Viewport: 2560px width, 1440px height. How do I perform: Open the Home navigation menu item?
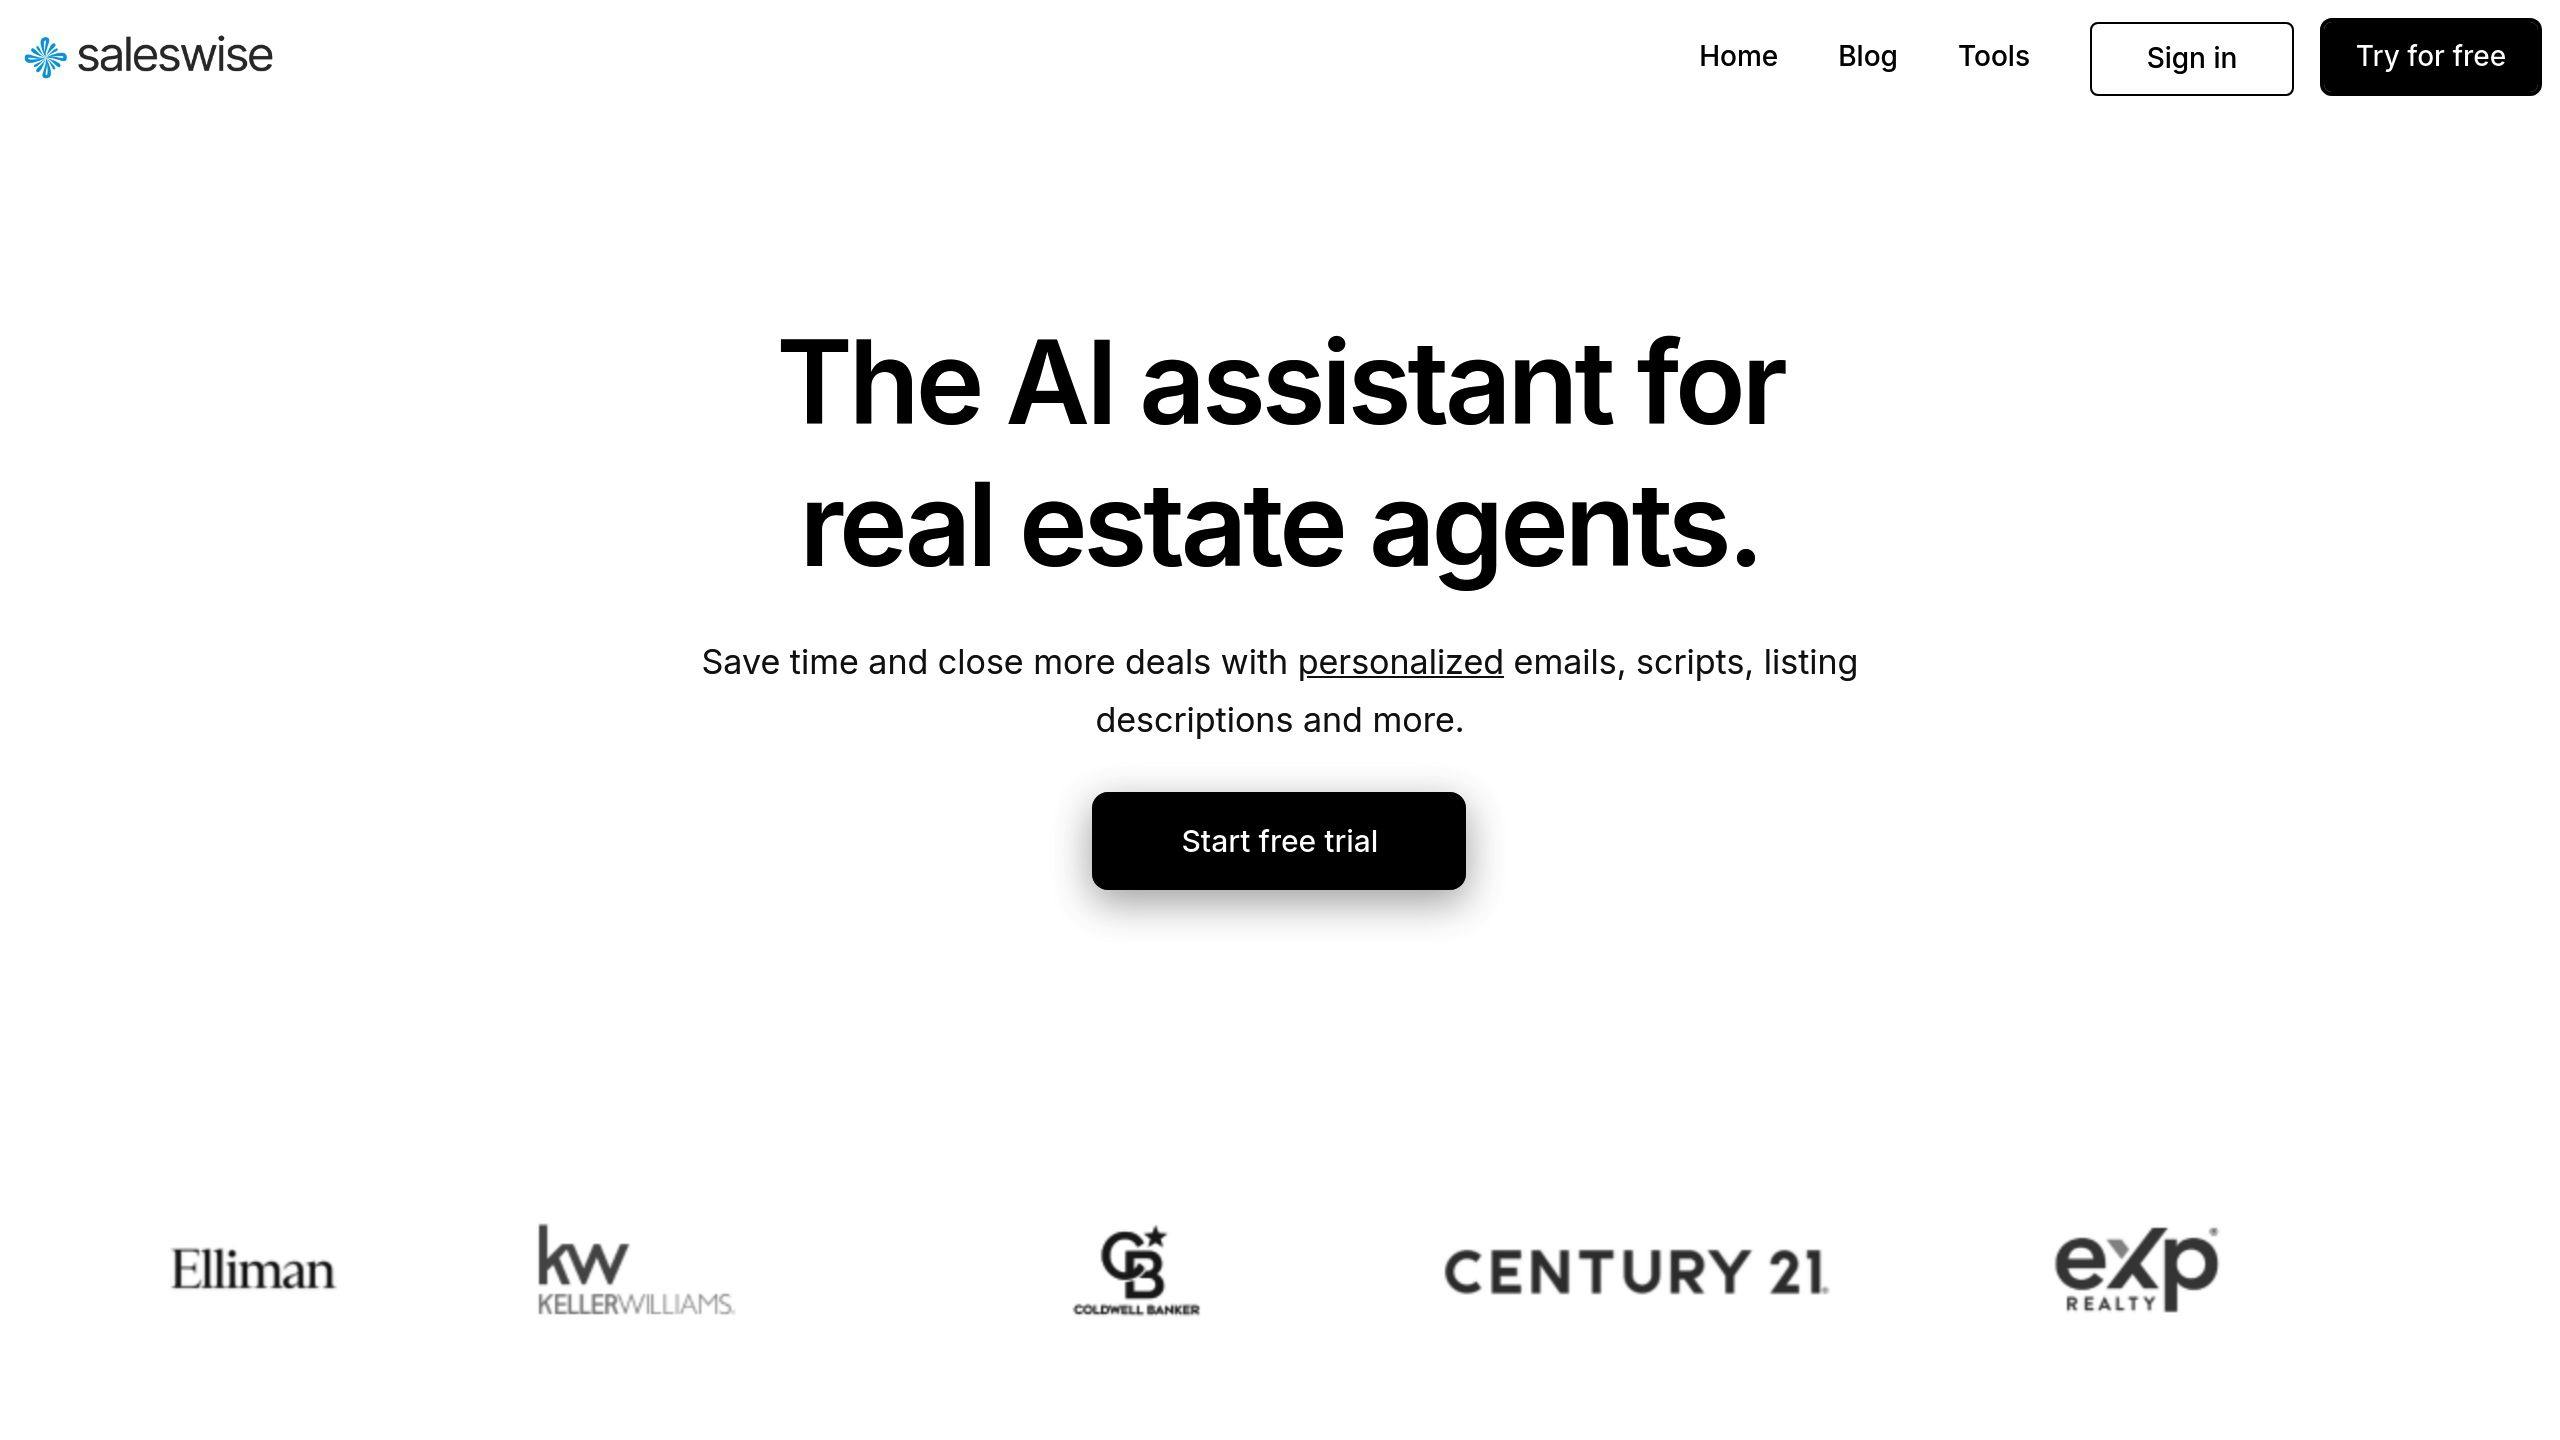(1737, 56)
